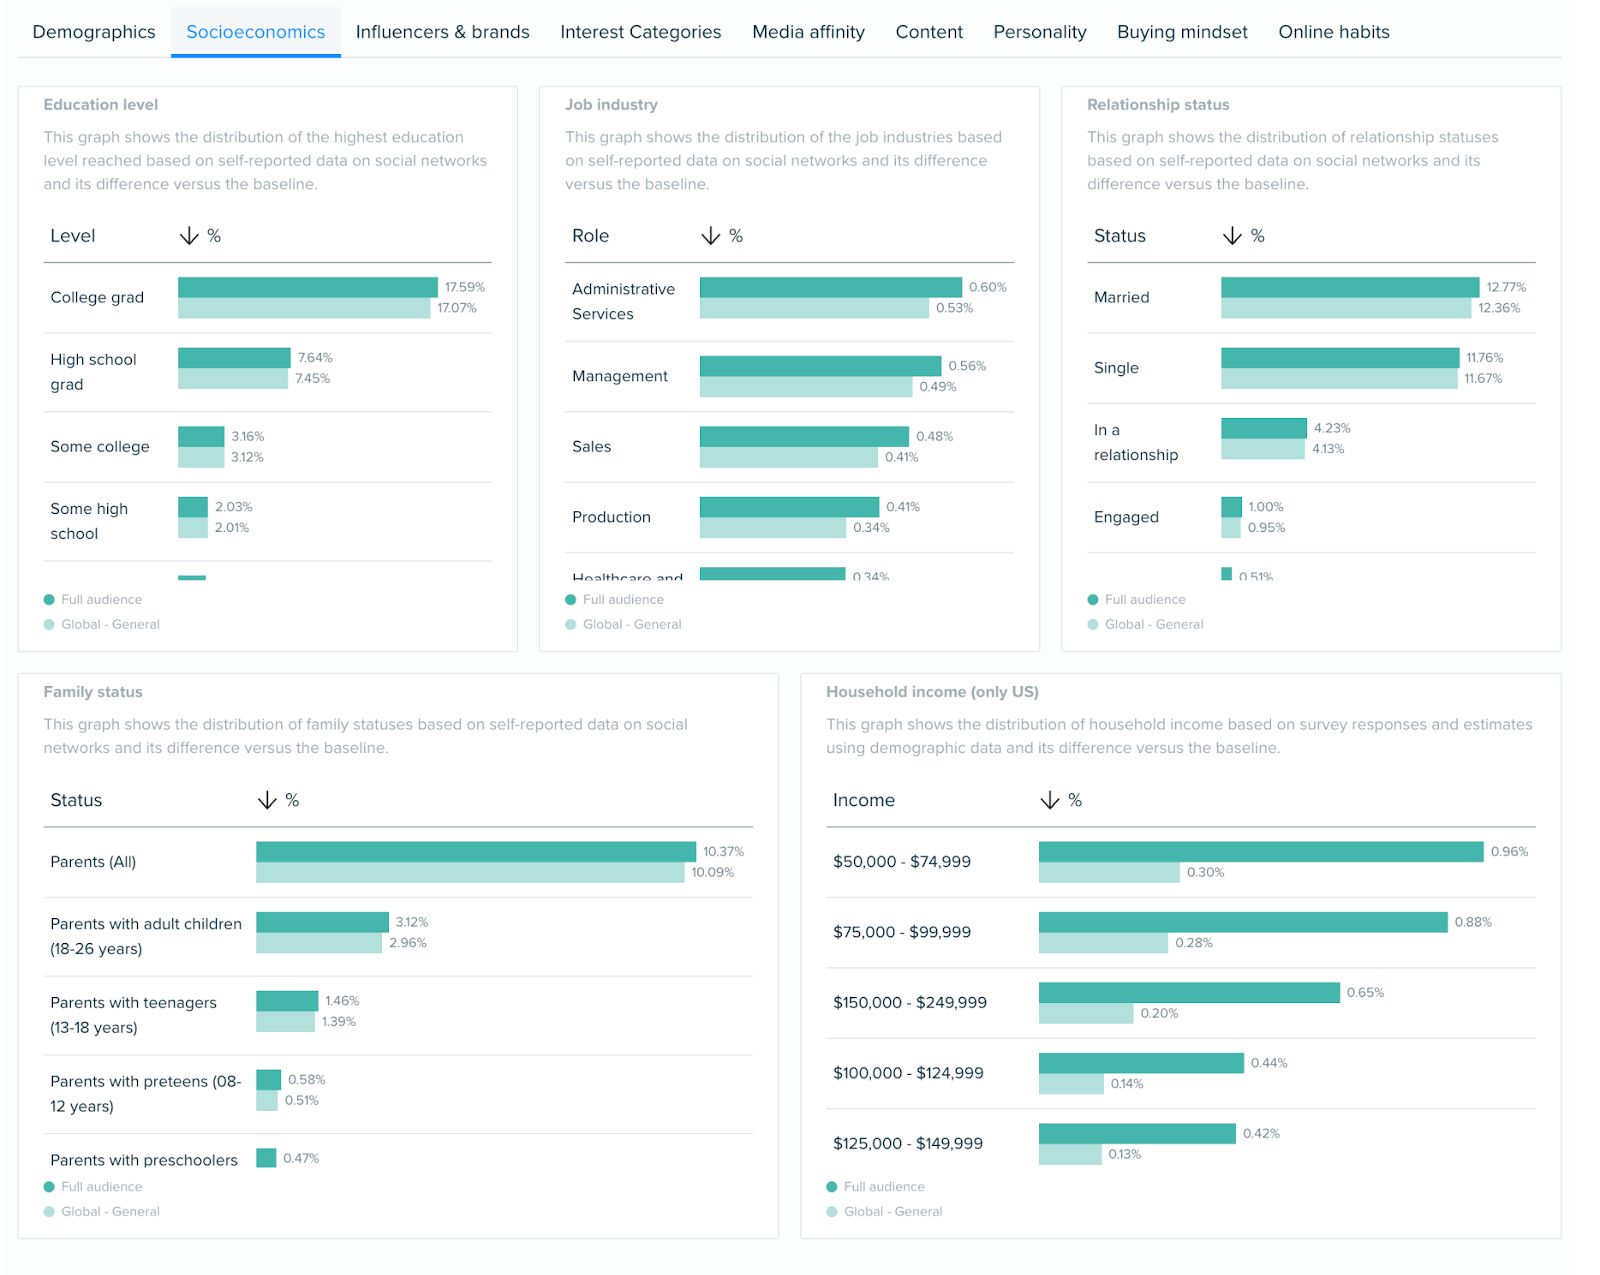The width and height of the screenshot is (1600, 1275).
Task: Click sort arrow in Job industry table
Action: [x=710, y=236]
